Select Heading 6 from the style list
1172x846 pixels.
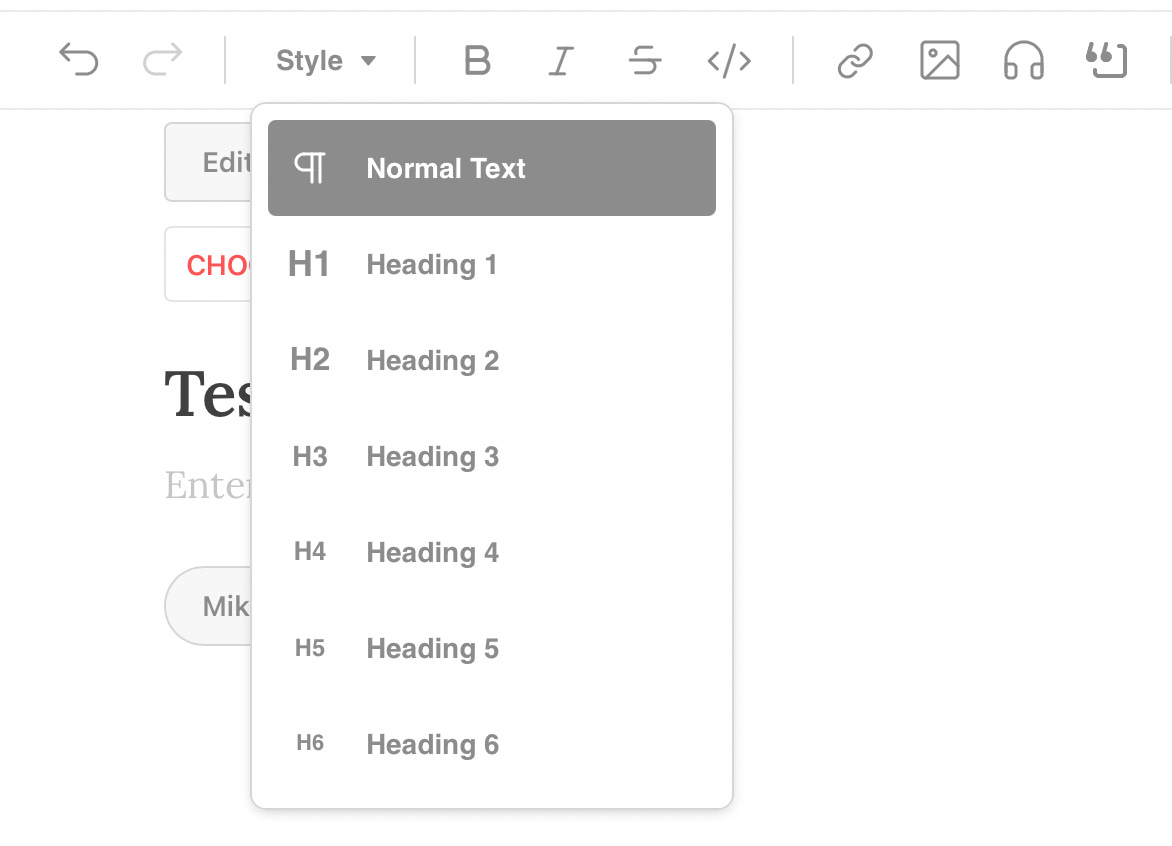(x=432, y=744)
